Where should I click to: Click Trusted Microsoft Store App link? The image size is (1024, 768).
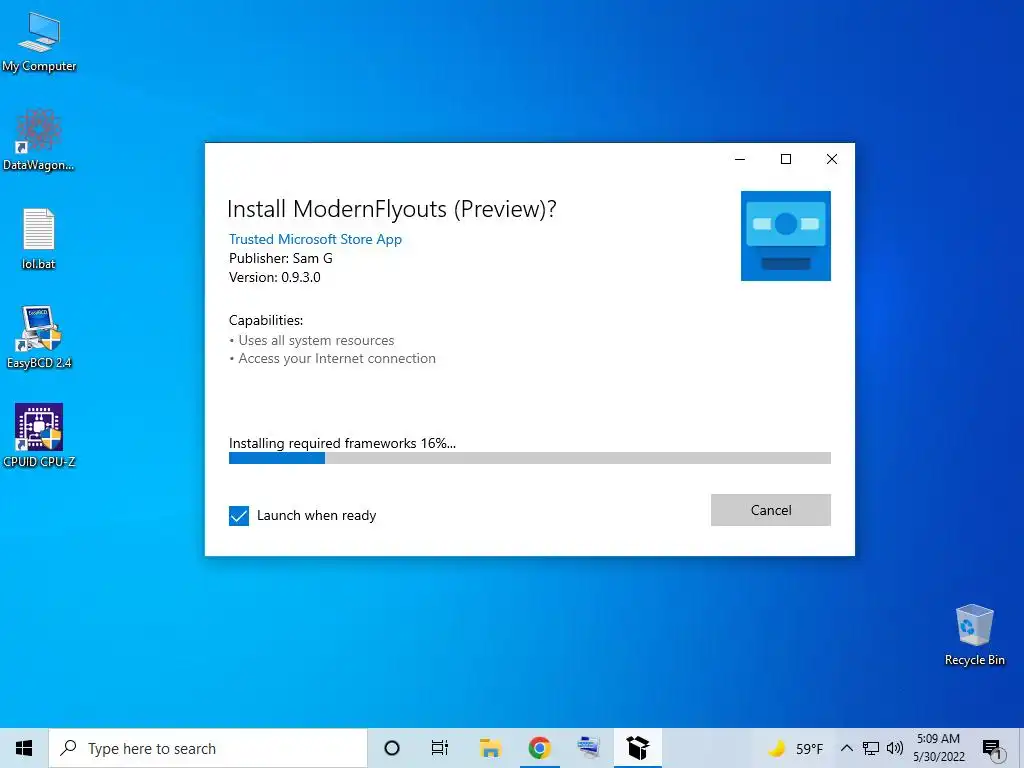point(315,239)
